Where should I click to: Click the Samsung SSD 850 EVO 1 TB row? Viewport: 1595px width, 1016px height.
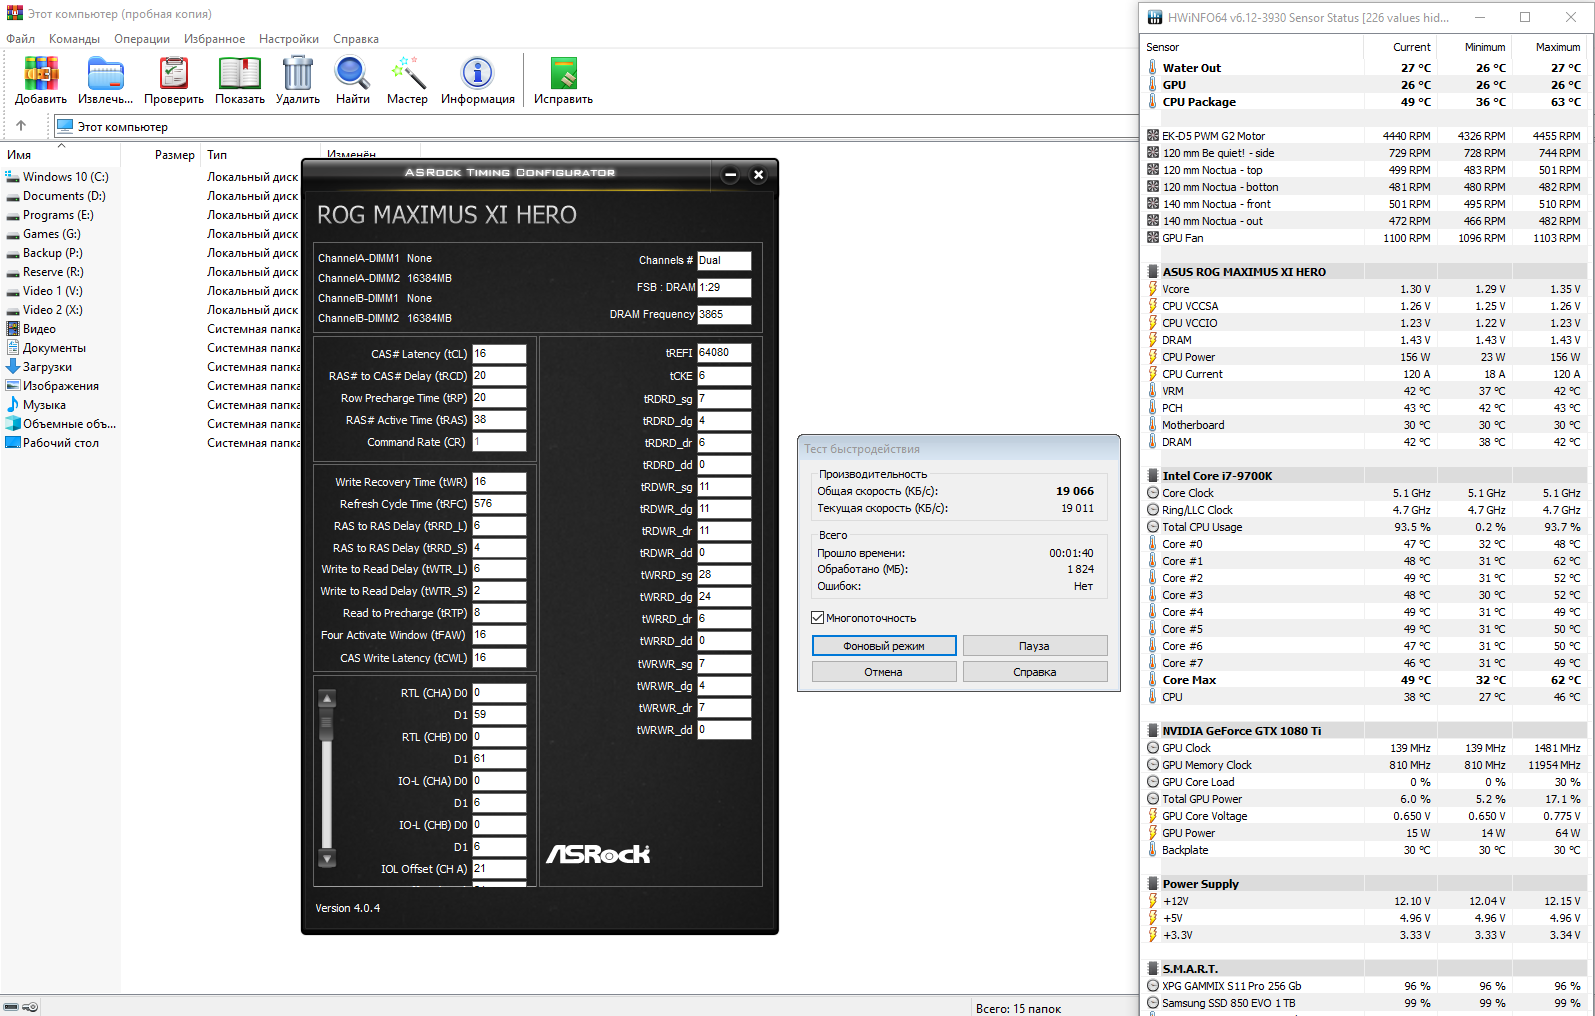1366,1003
